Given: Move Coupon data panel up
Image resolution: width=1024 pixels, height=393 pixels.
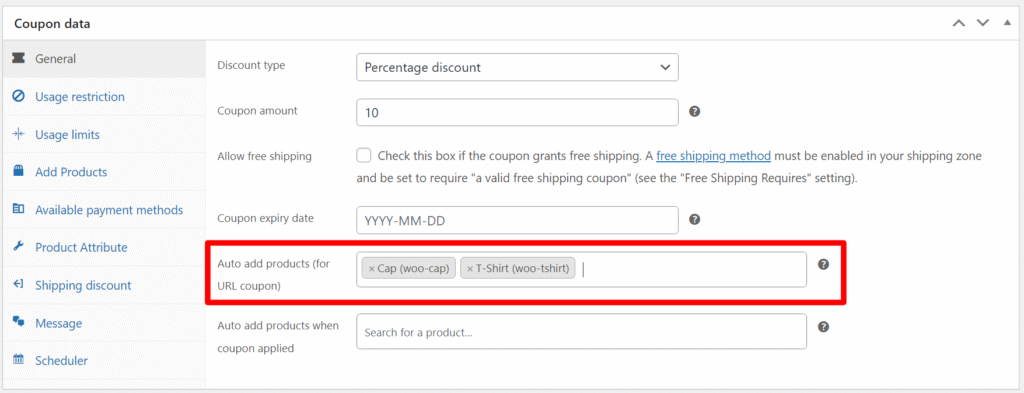Looking at the screenshot, I should tap(958, 24).
